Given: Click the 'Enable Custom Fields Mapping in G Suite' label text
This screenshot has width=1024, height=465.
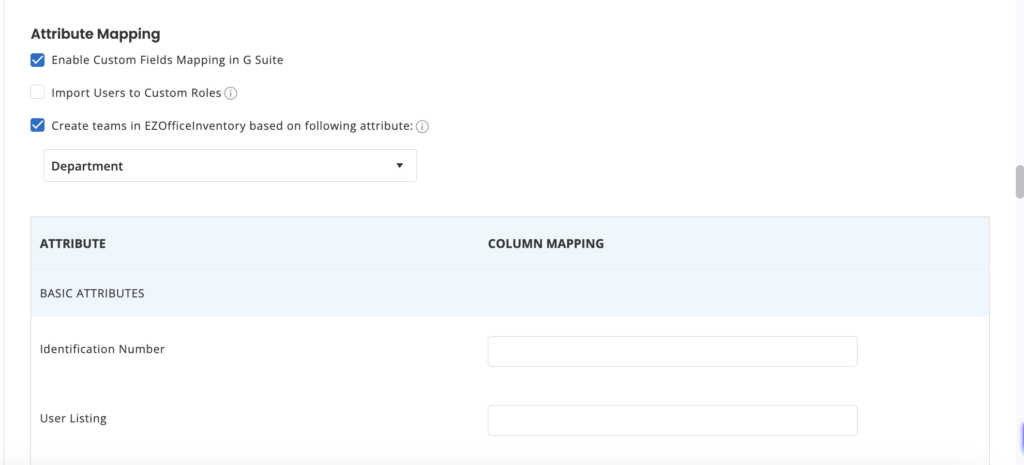Looking at the screenshot, I should coord(167,60).
